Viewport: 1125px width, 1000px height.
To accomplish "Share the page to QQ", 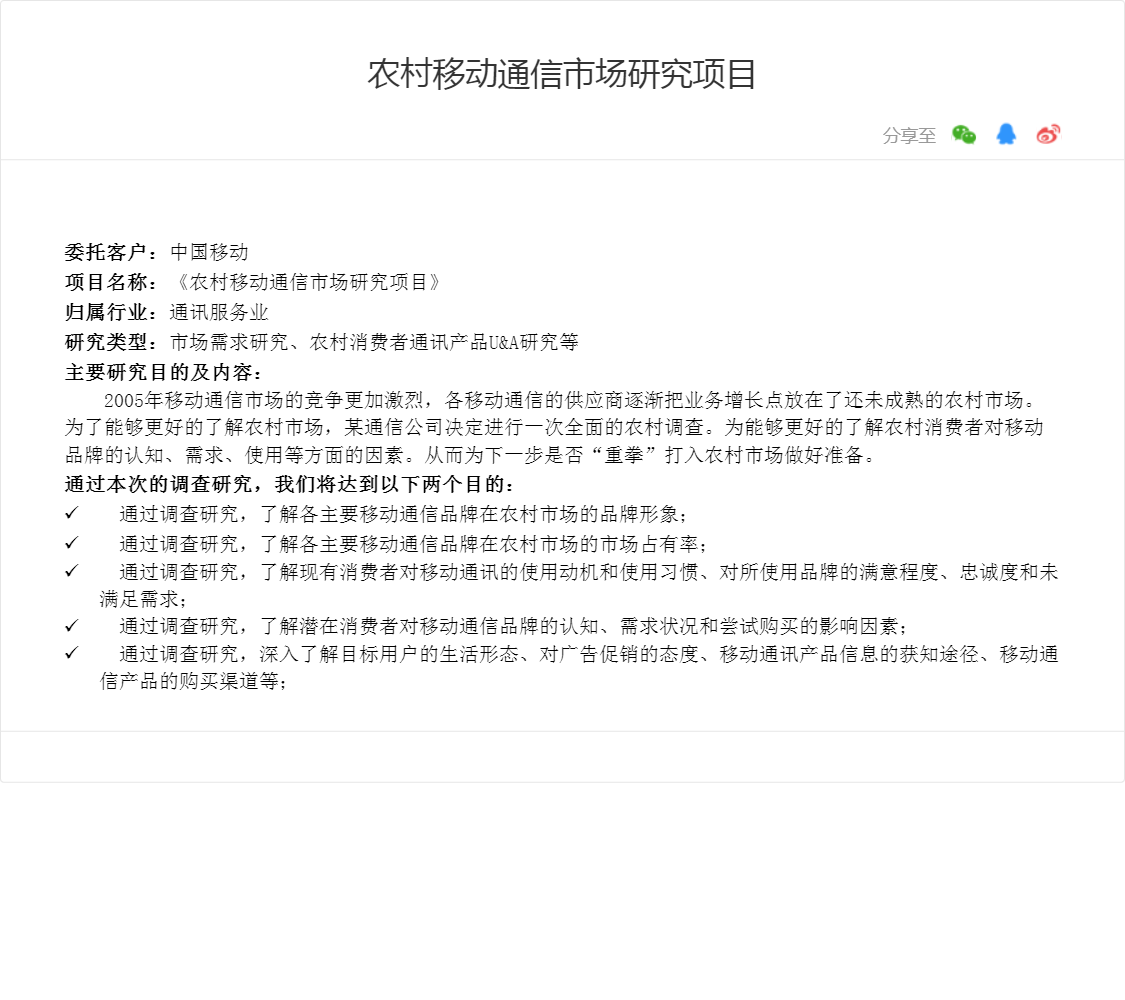I will pos(1006,134).
